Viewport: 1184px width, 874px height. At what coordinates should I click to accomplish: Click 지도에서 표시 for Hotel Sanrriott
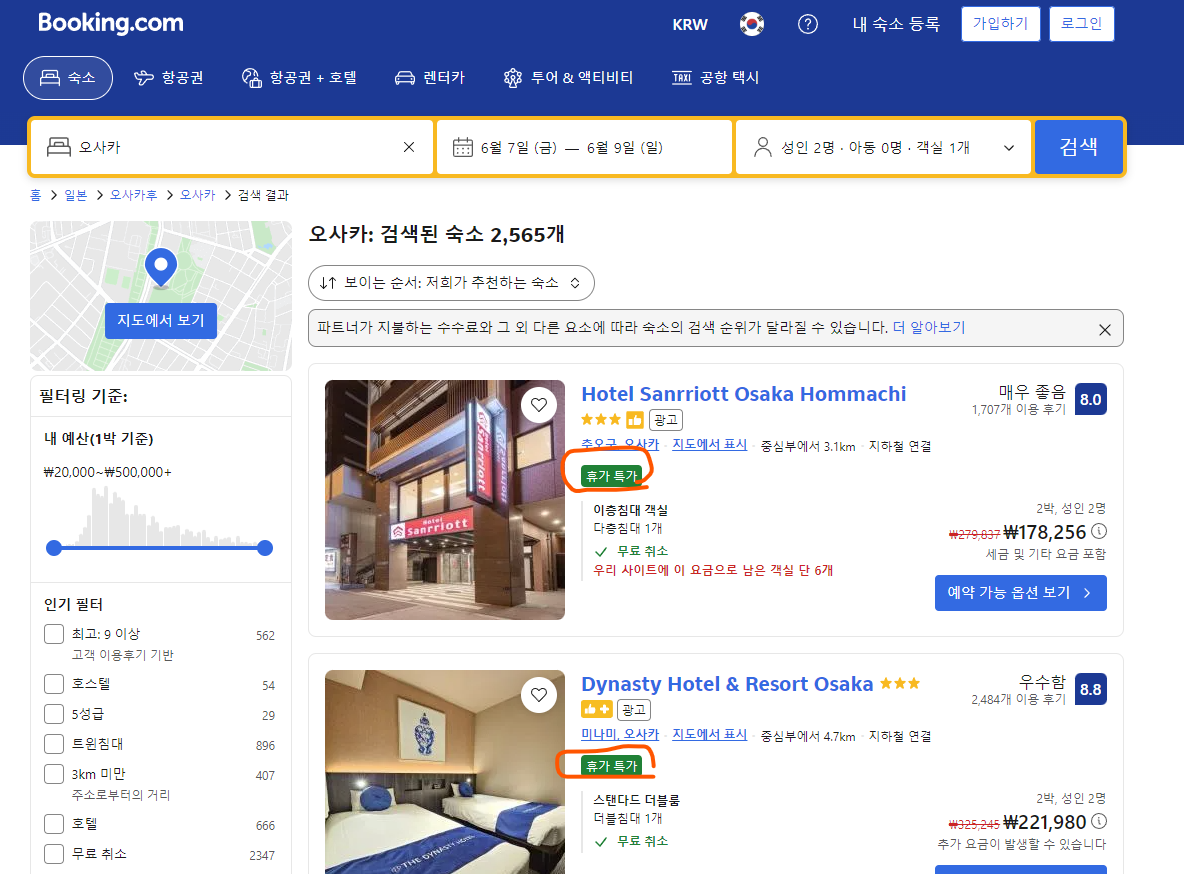click(x=710, y=445)
